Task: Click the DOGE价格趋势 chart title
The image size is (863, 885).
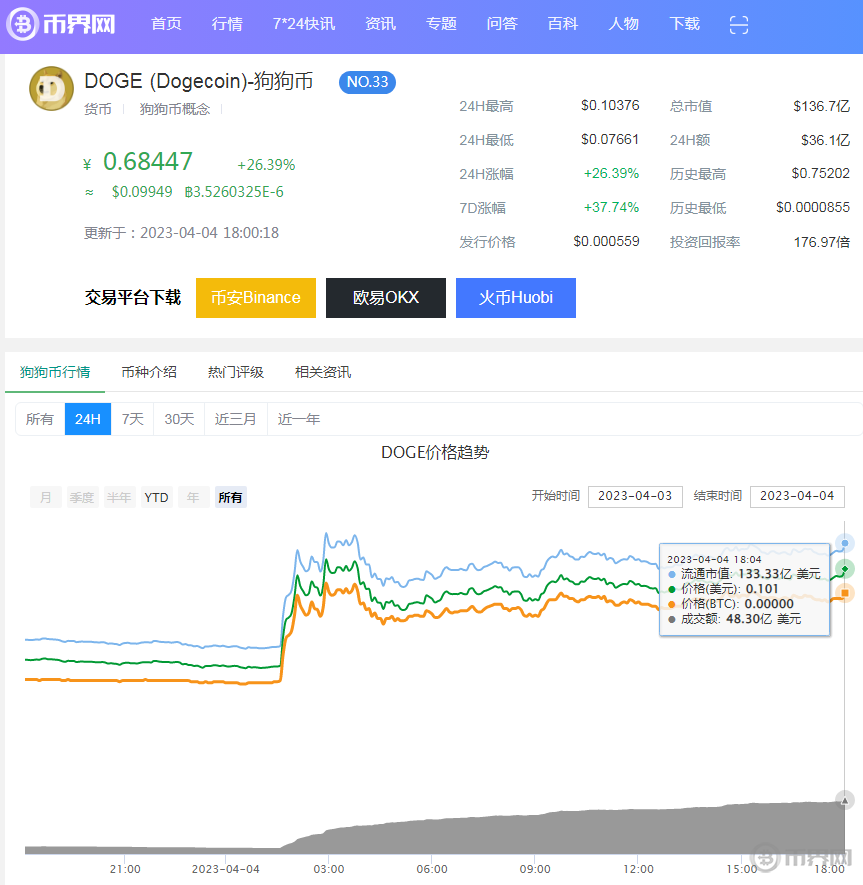Action: (x=435, y=453)
